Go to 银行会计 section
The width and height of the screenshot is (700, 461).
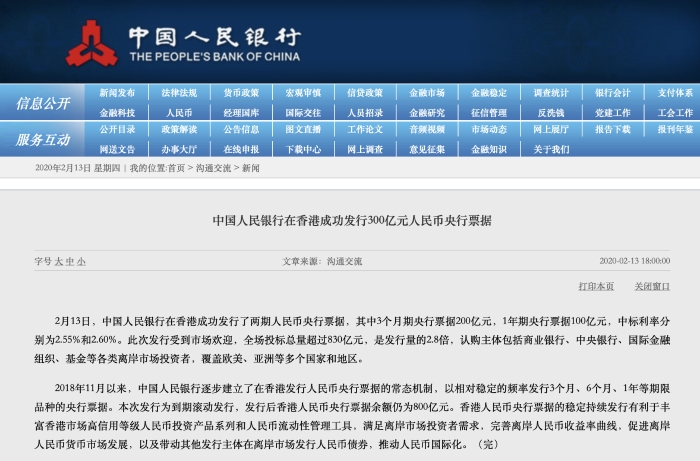[x=612, y=93]
